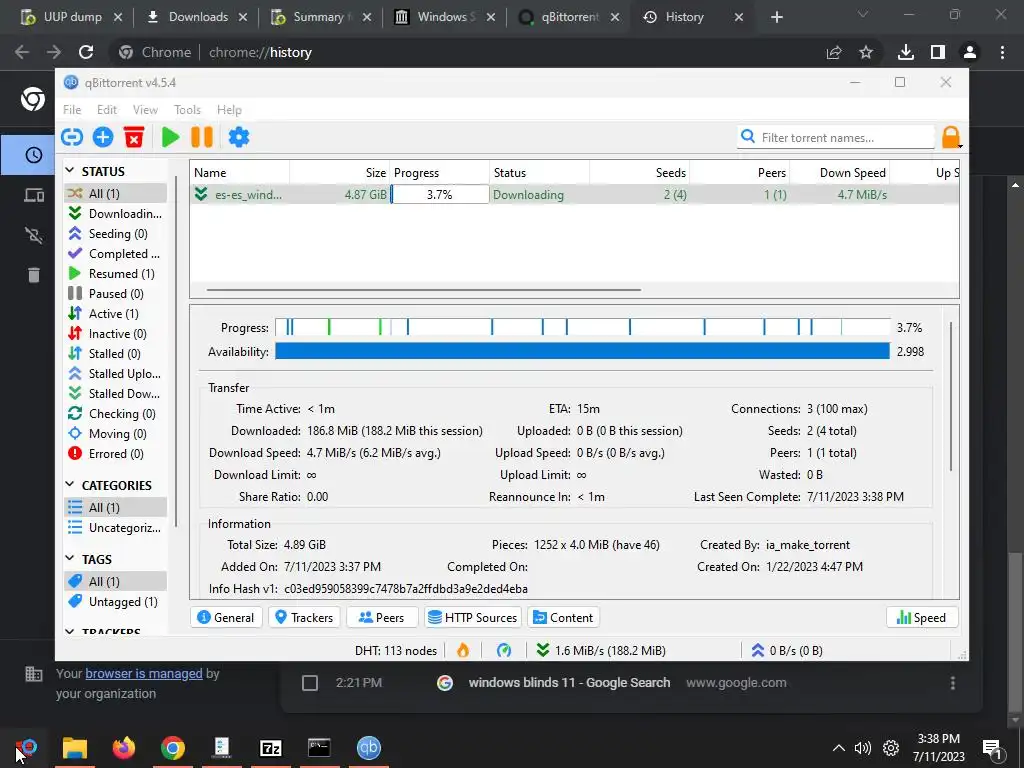Screen dimensions: 1024x768
Task: Click Add Torrent Link toolbar icon
Action: [x=72, y=137]
